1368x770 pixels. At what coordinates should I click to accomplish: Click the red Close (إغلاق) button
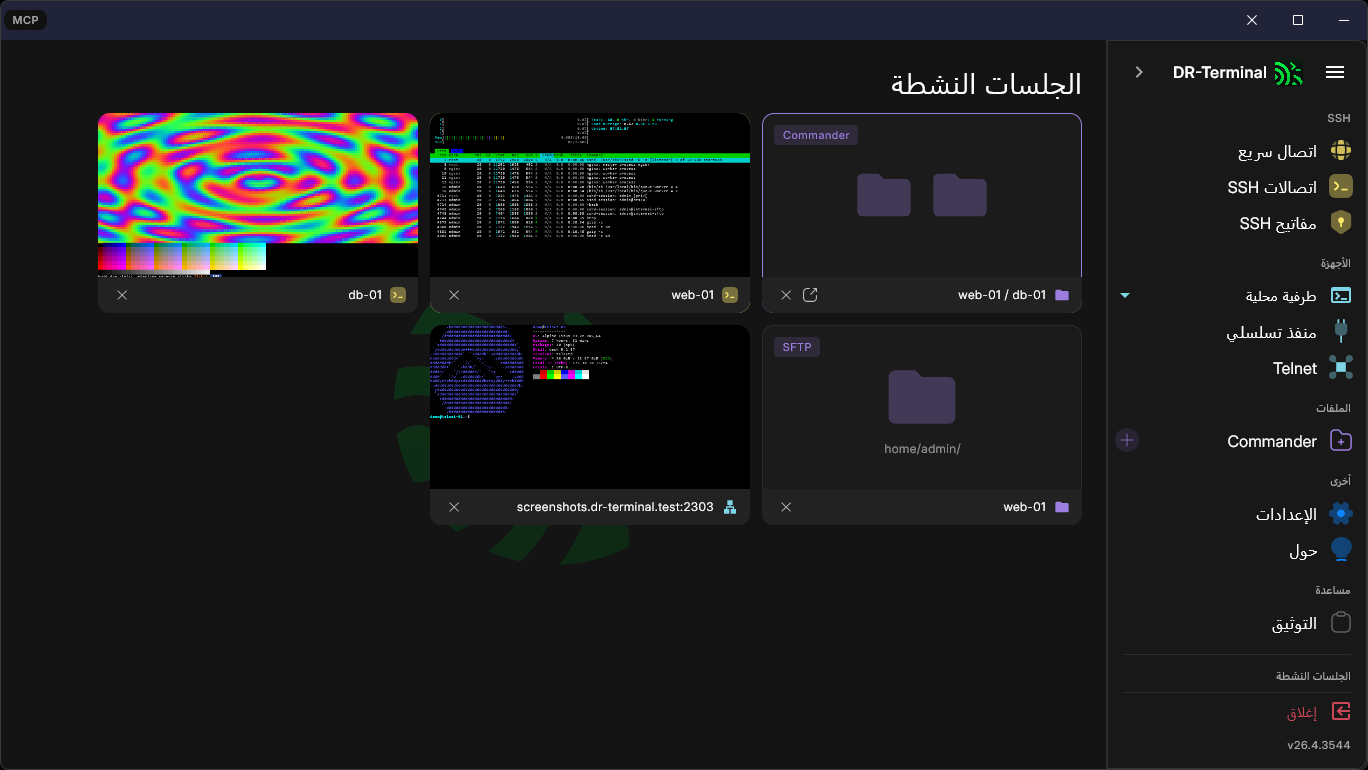click(1319, 713)
